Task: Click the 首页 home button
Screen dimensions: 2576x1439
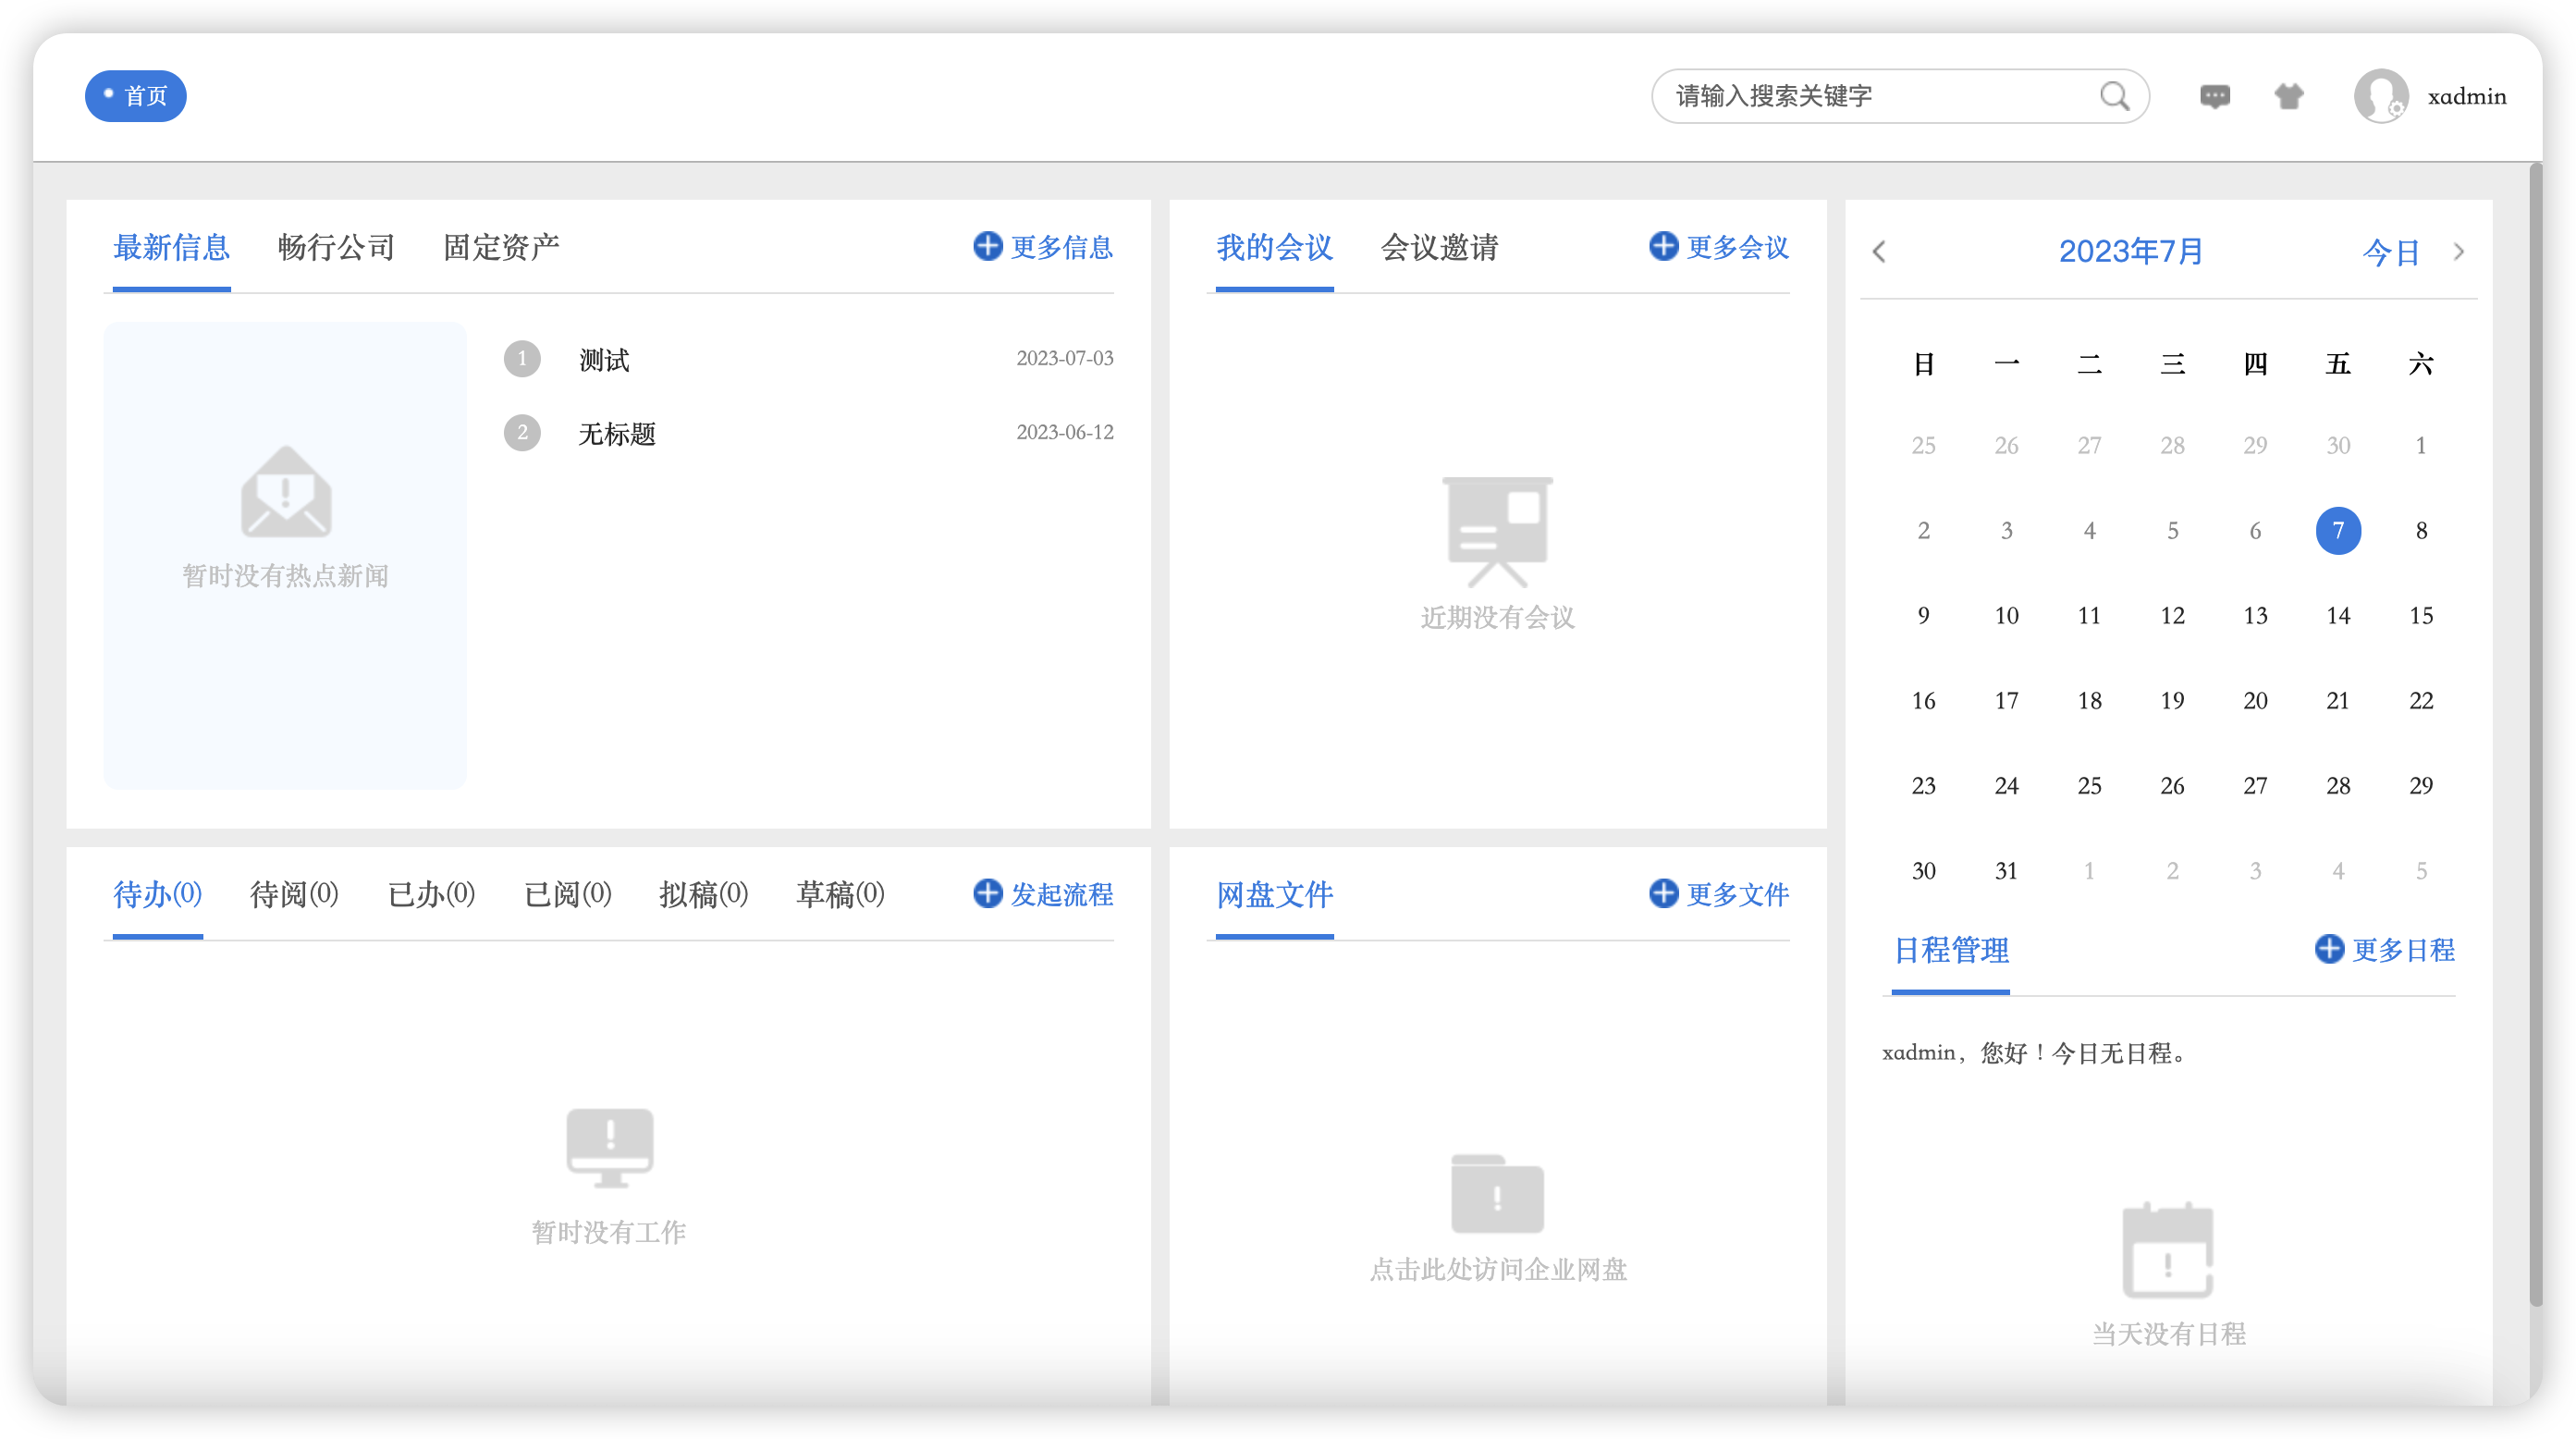Action: [136, 96]
